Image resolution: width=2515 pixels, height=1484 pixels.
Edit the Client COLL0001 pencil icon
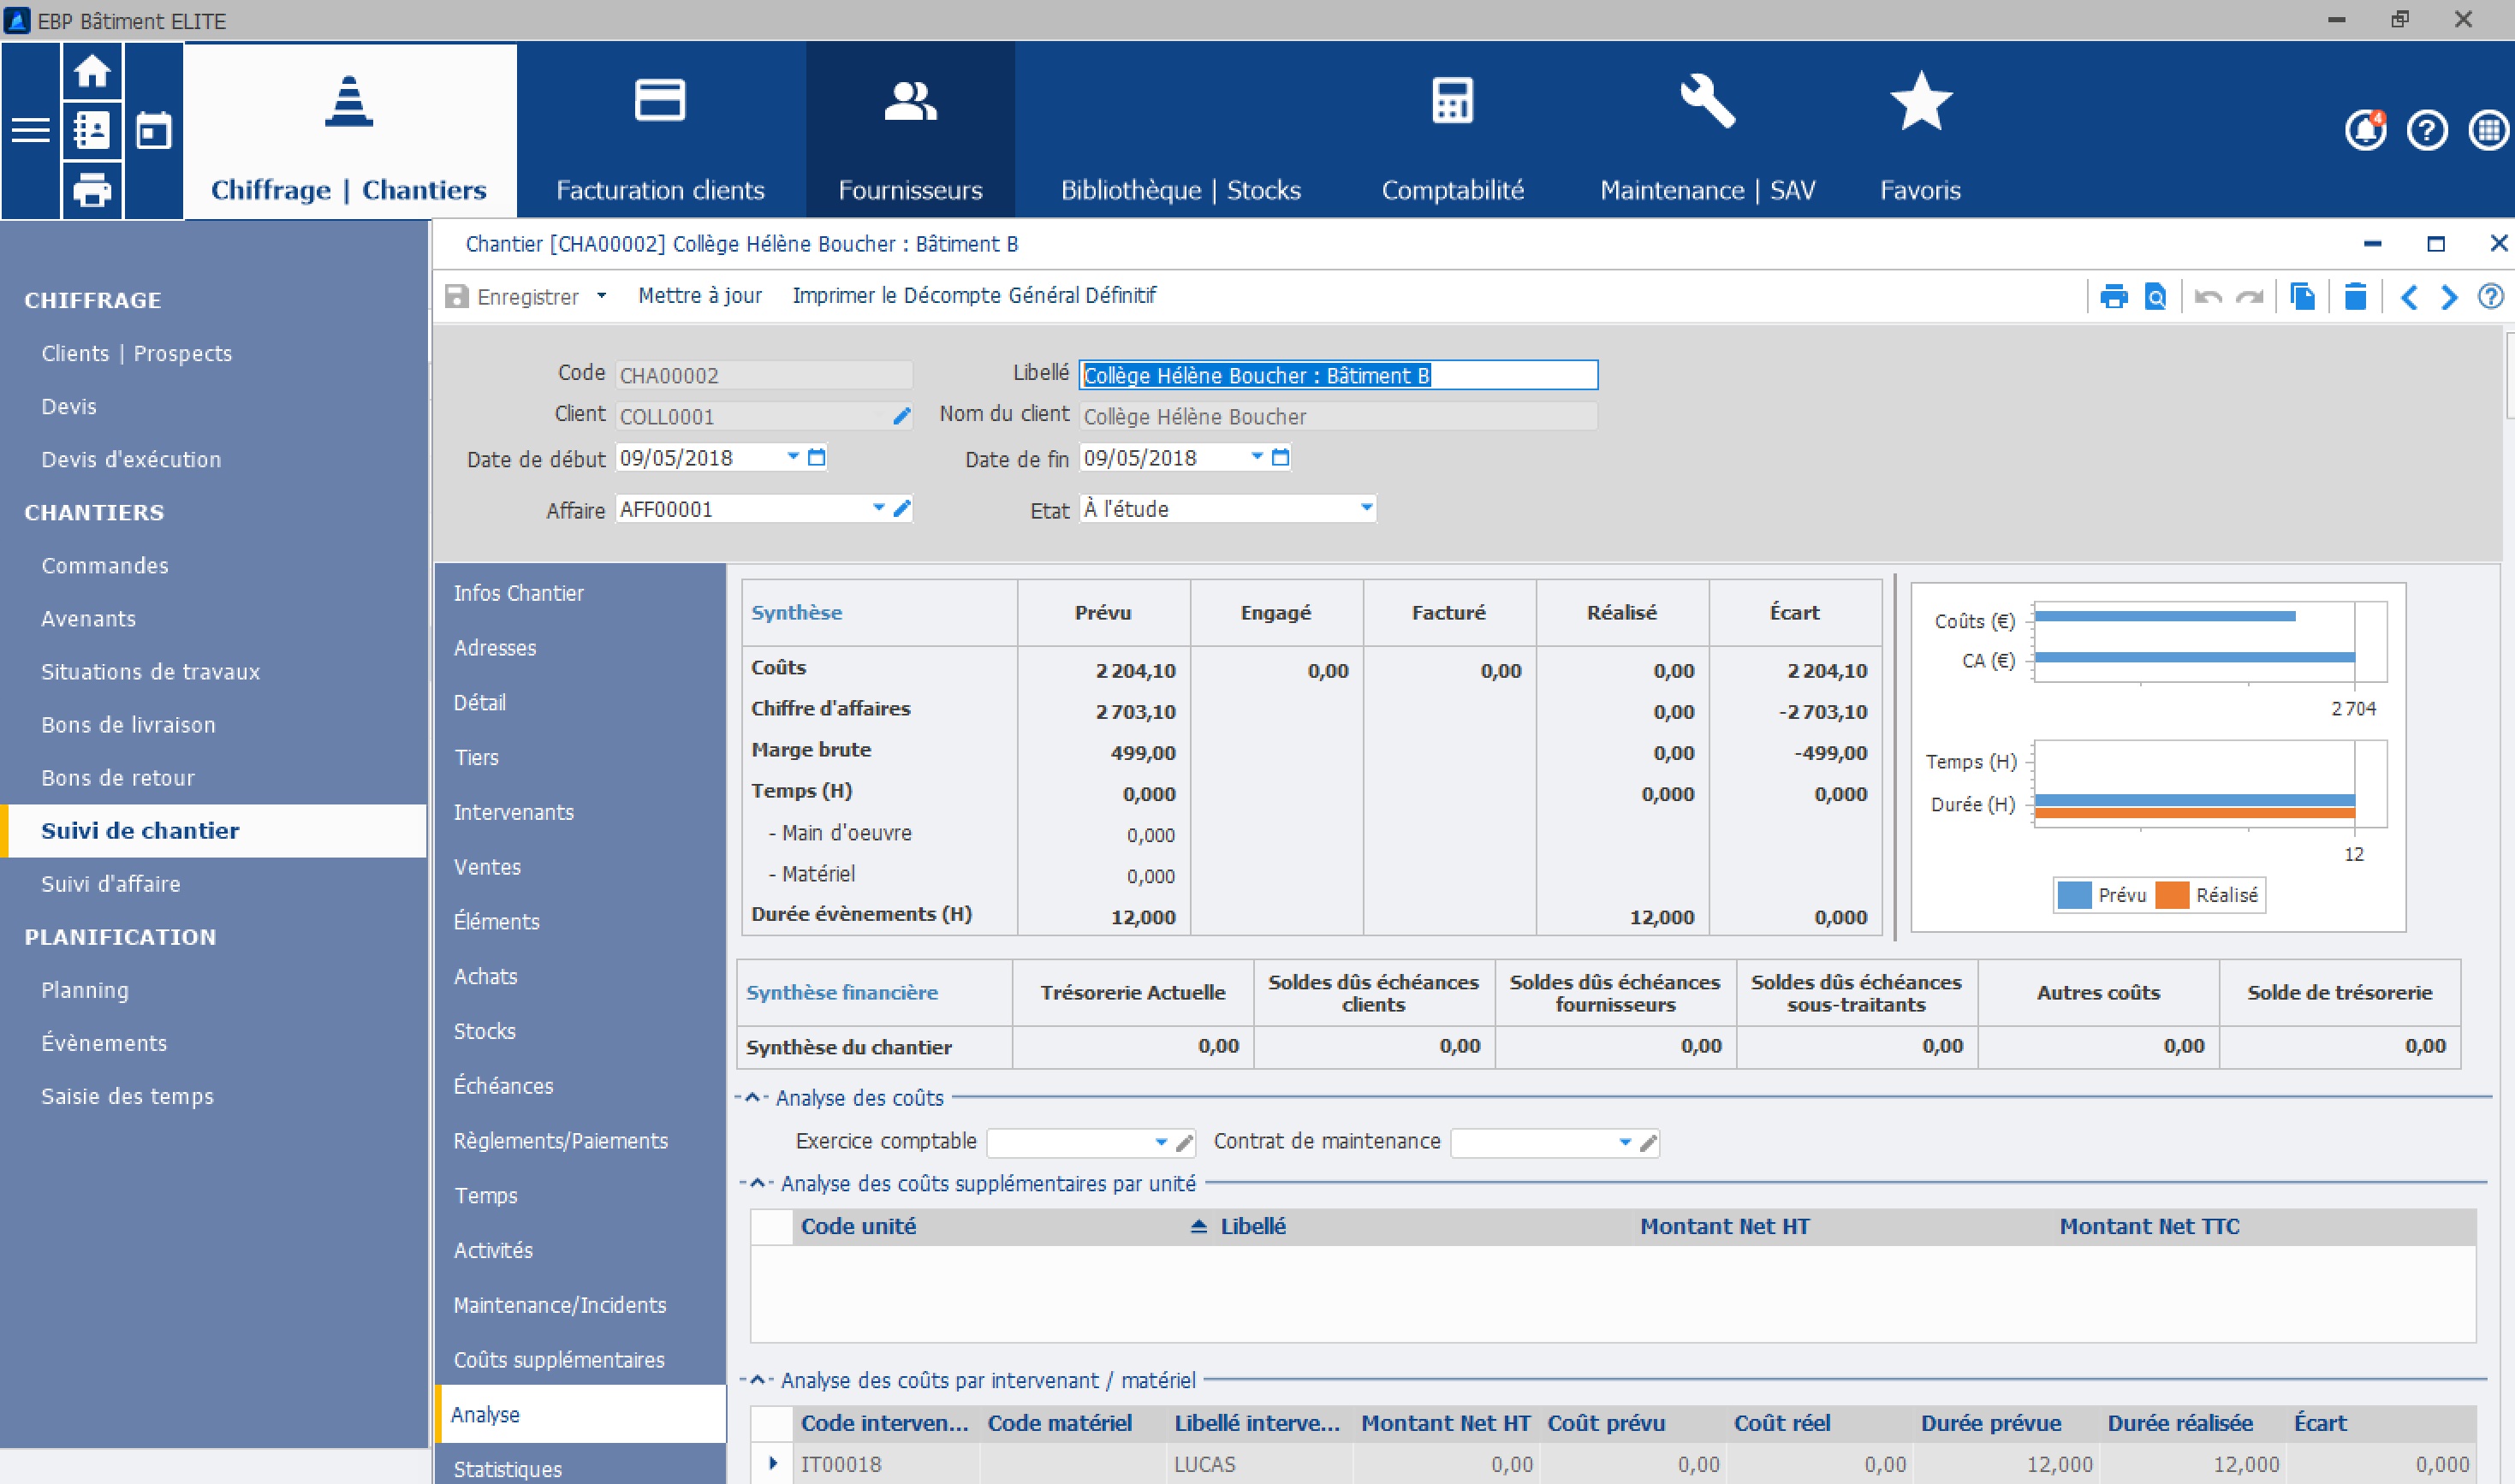(901, 416)
